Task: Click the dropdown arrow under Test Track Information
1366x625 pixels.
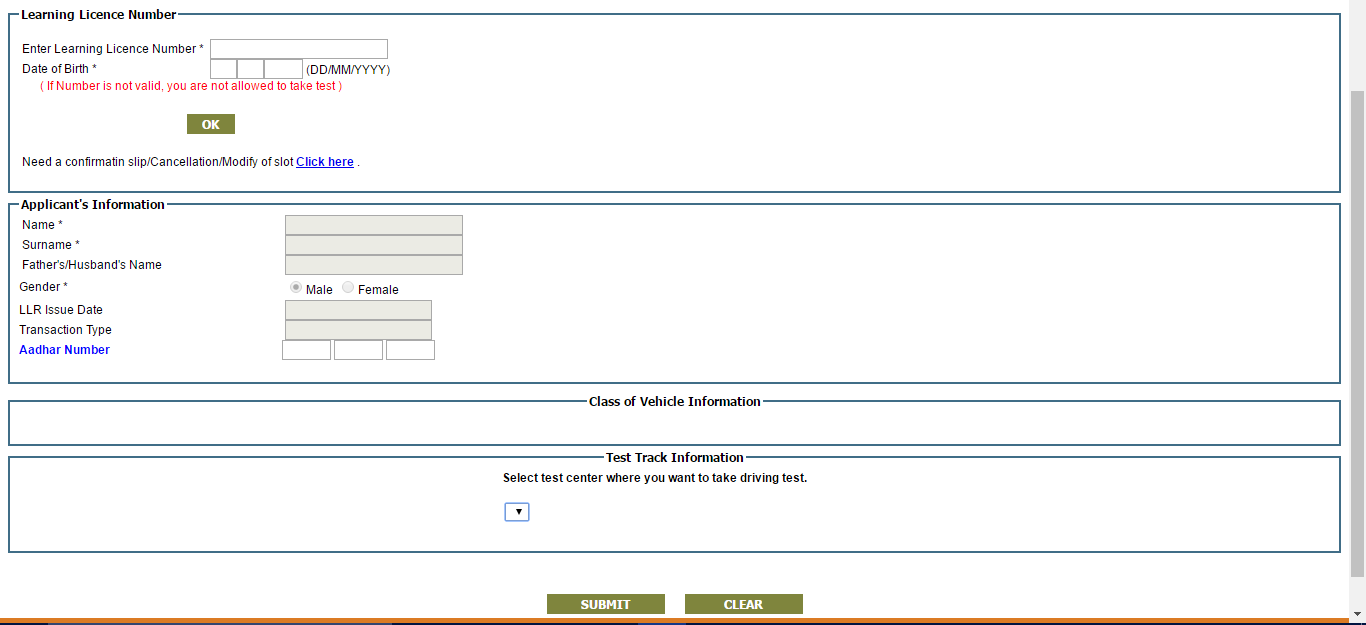Action: click(517, 511)
